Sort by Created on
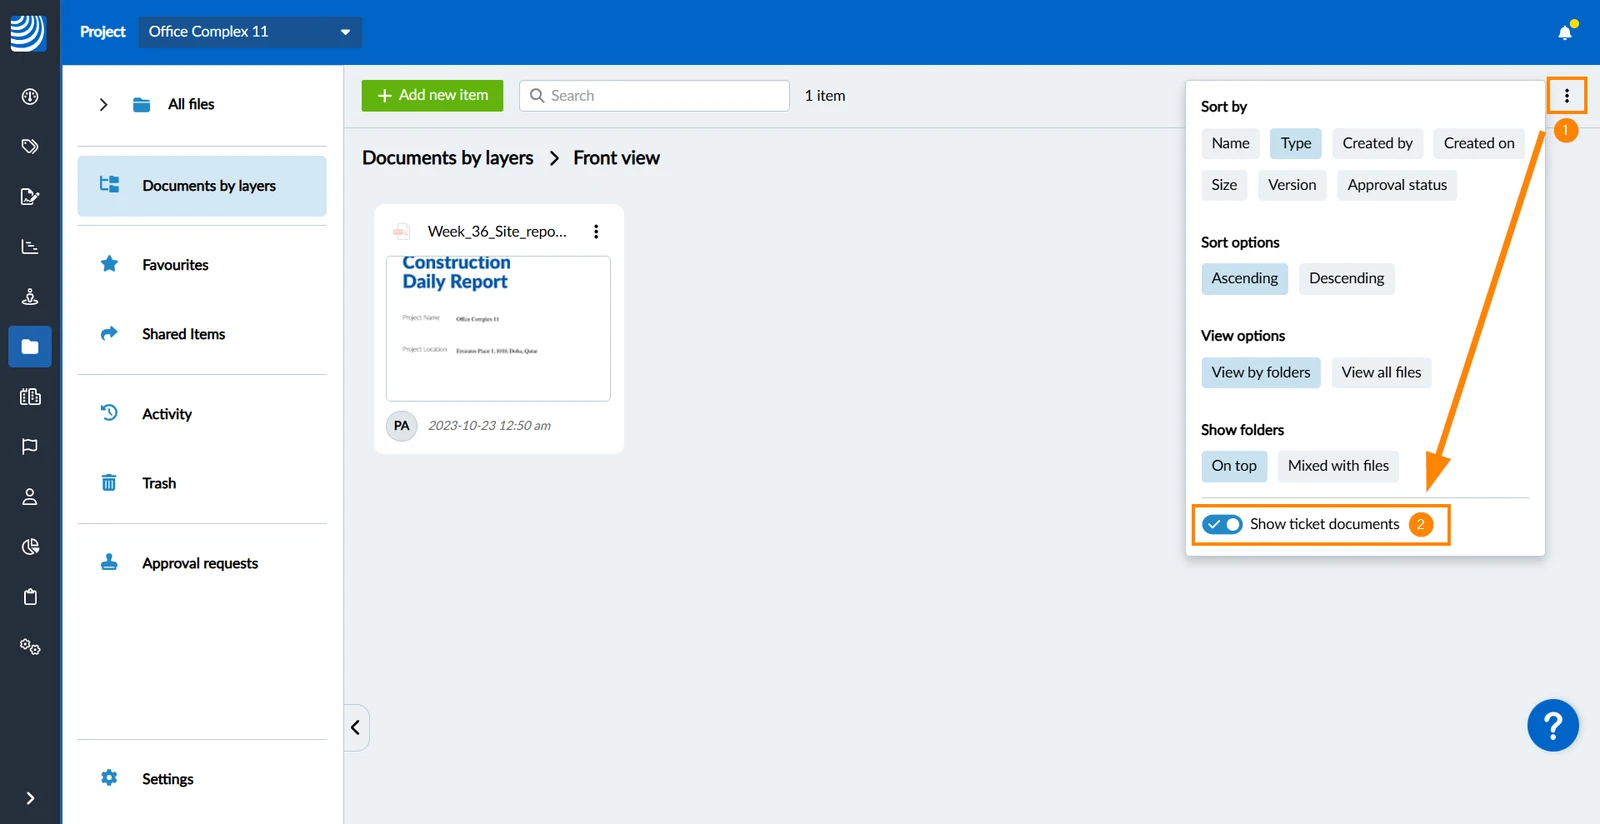 click(x=1479, y=143)
